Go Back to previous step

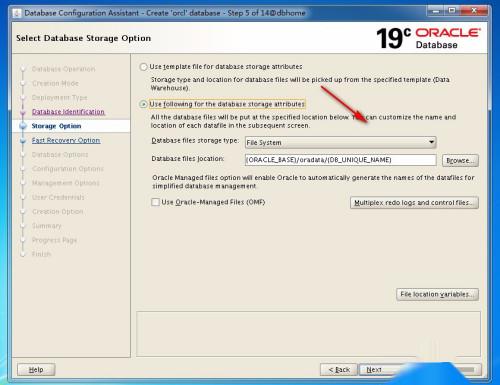pyautogui.click(x=339, y=370)
